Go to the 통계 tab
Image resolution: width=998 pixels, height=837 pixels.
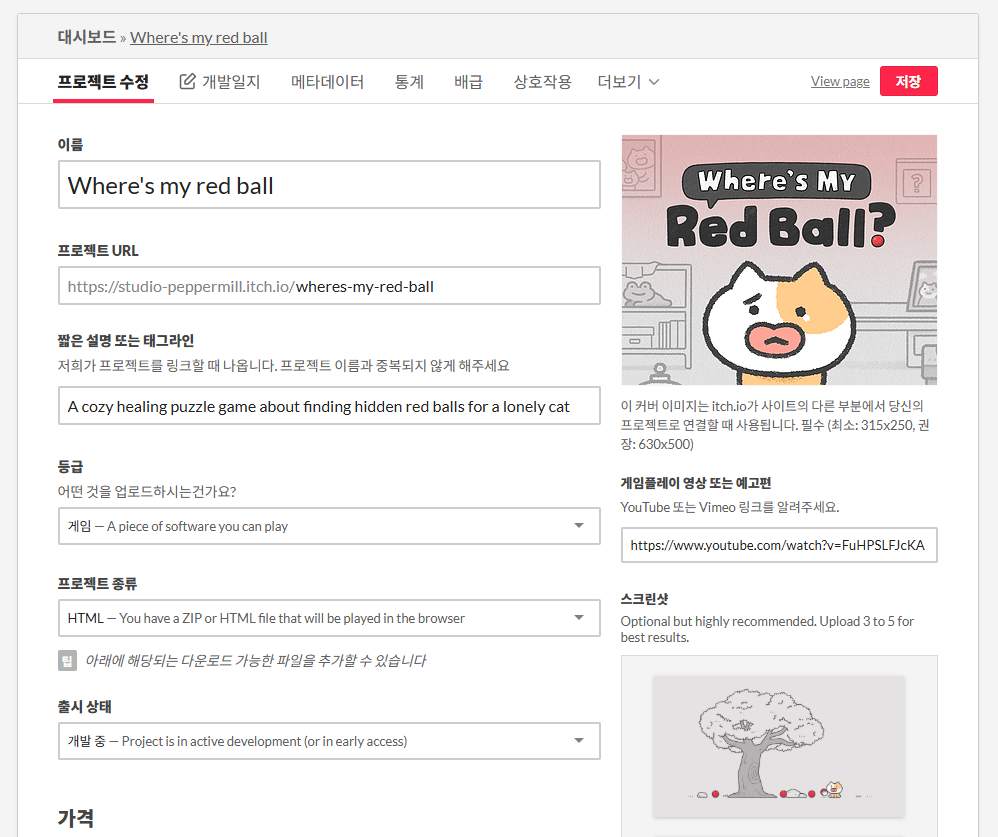[x=409, y=82]
